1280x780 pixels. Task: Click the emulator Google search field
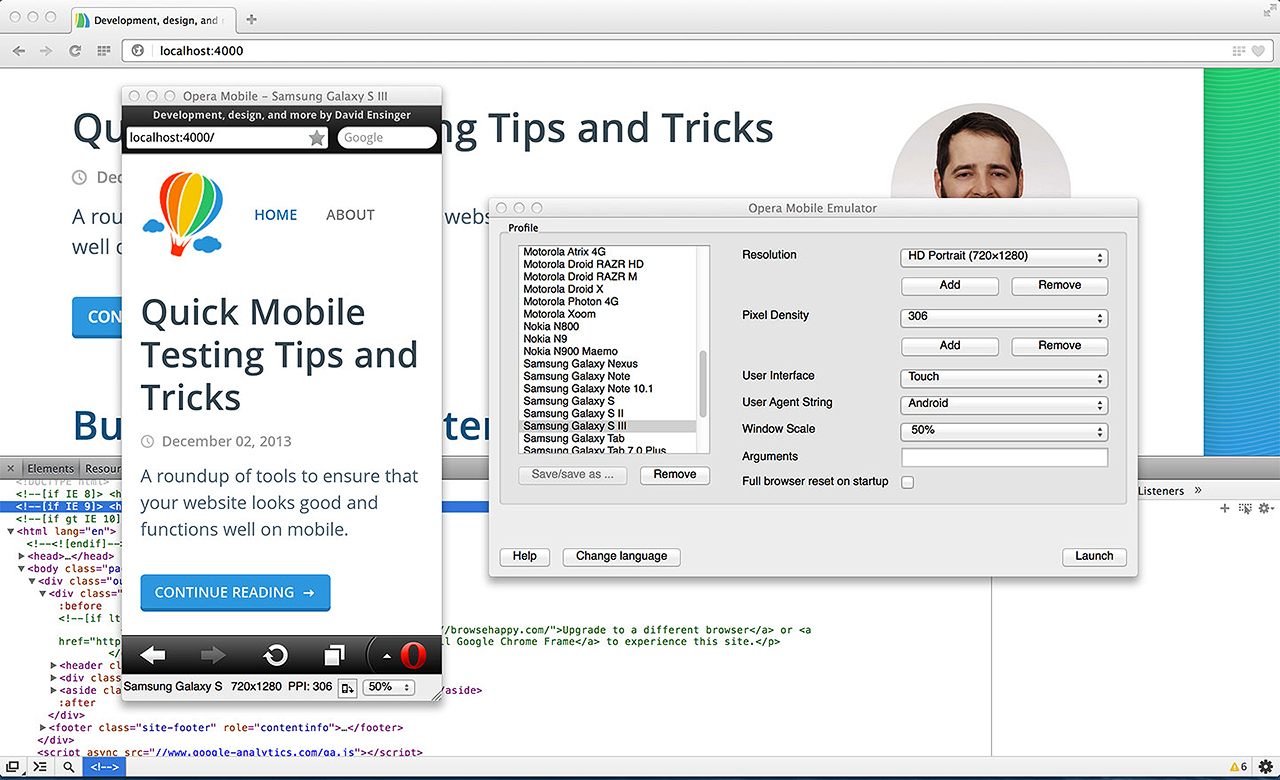pyautogui.click(x=386, y=138)
